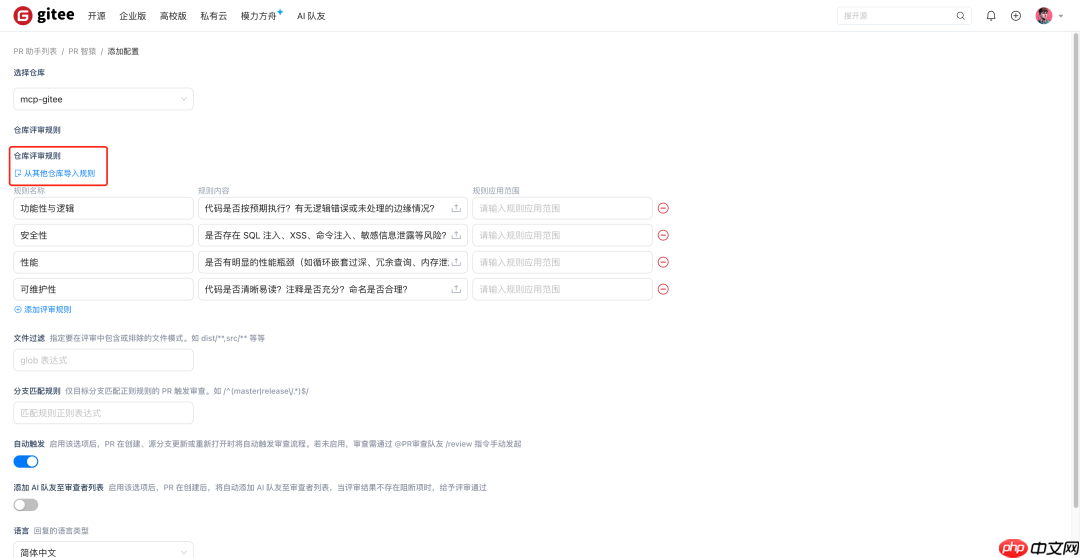This screenshot has height=558, width=1080.
Task: Edit the 安全性 rule name field
Action: [x=103, y=235]
